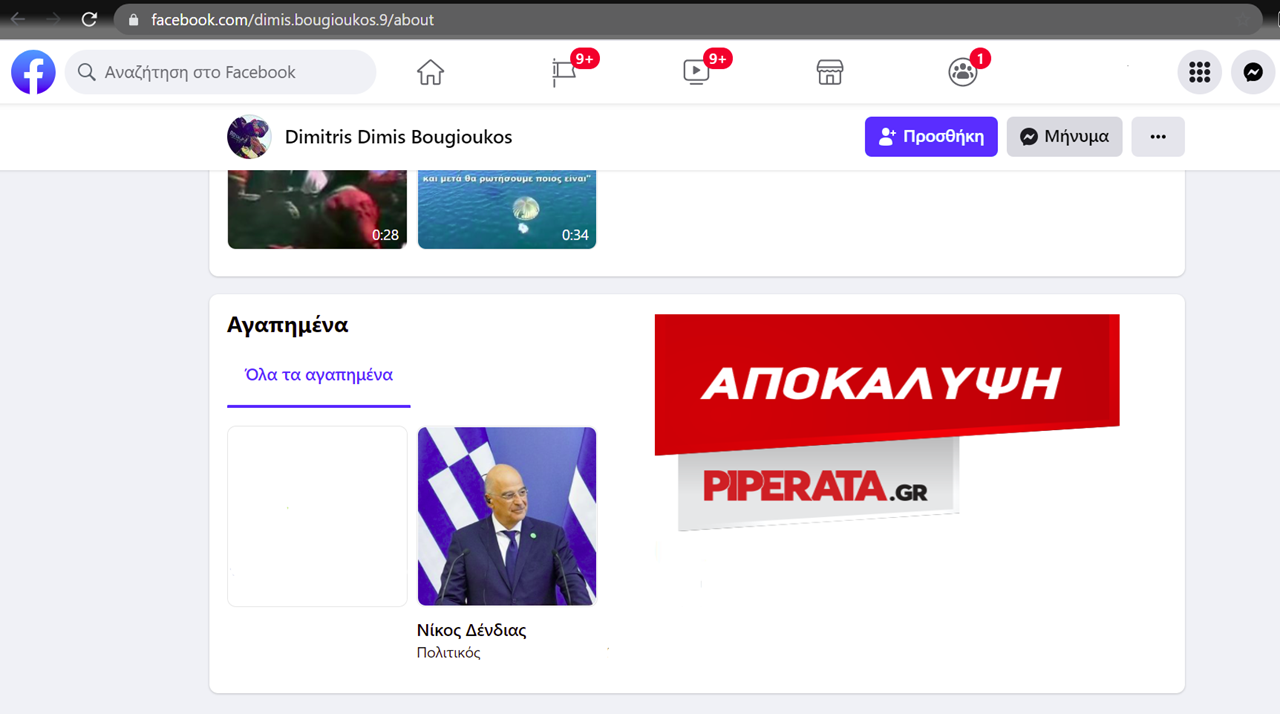Click the lock icon in address bar
The height and width of the screenshot is (714, 1280).
pyautogui.click(x=134, y=20)
